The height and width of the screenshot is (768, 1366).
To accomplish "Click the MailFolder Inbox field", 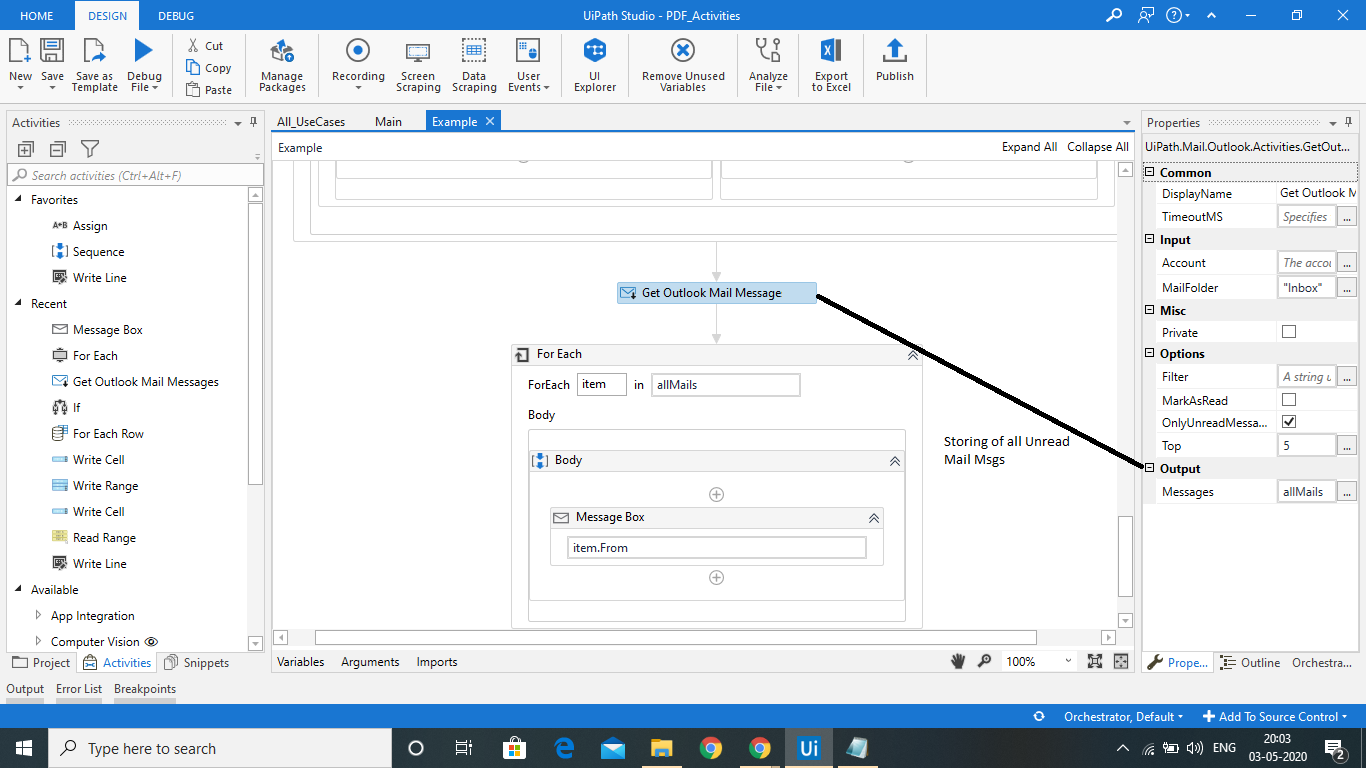I will [x=1307, y=287].
